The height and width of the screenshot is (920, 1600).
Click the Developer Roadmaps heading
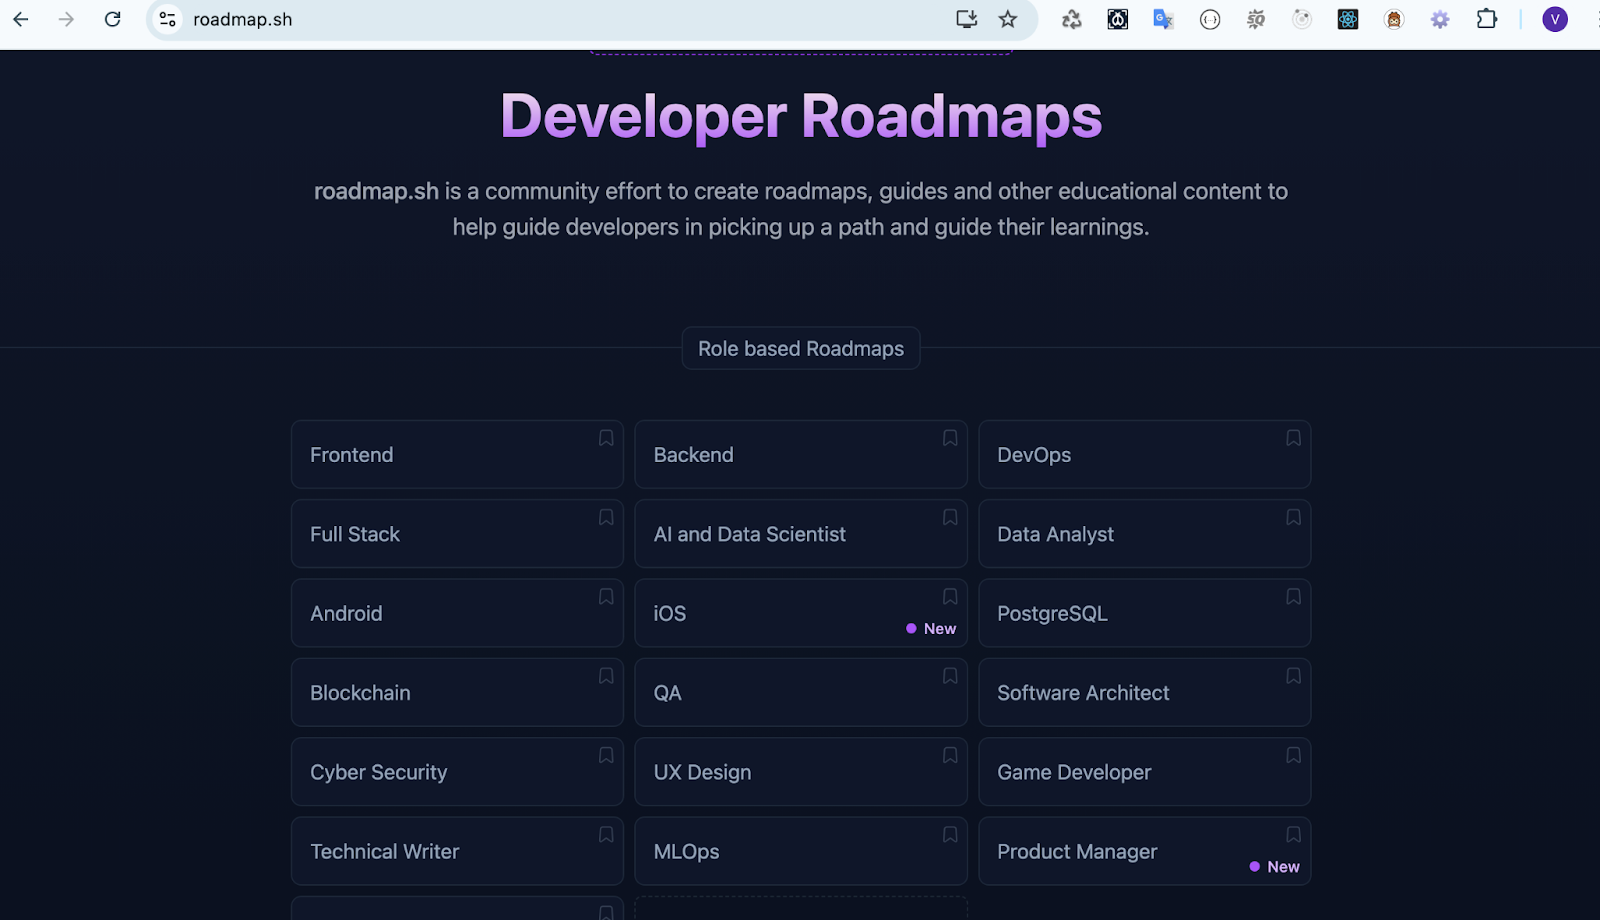(x=801, y=116)
